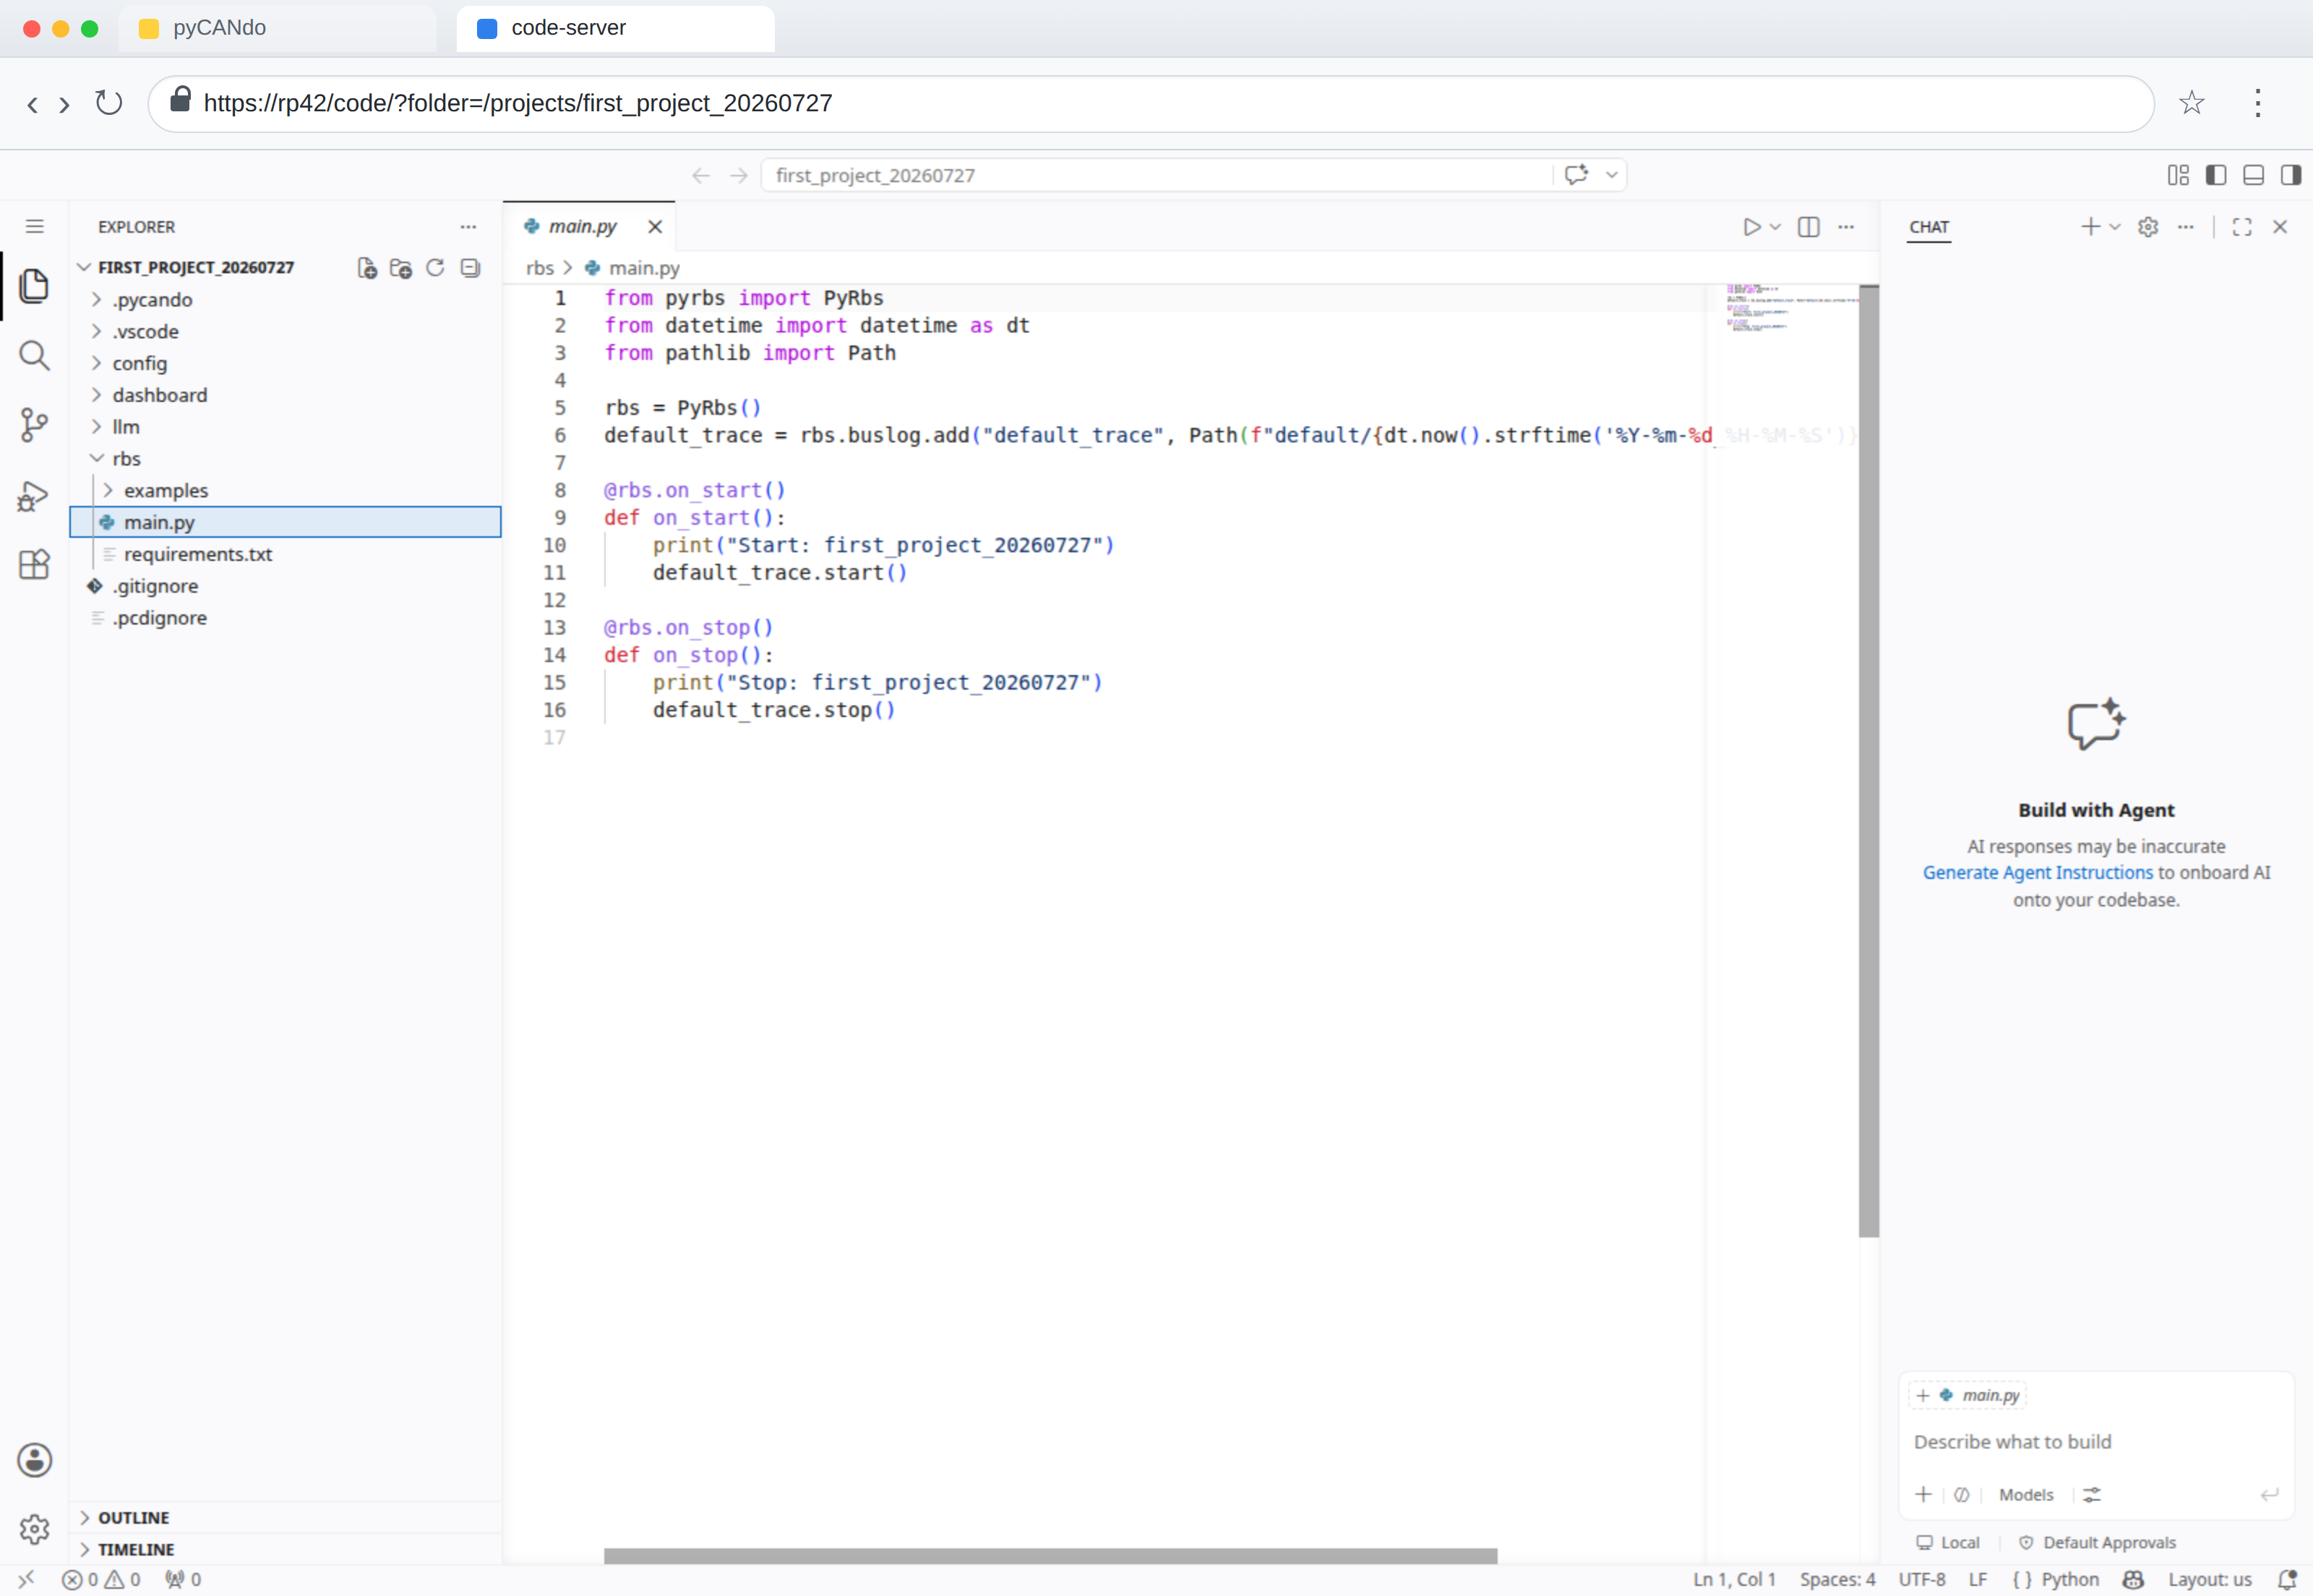Open the Extensions view
The width and height of the screenshot is (2313, 1596).
(x=34, y=564)
